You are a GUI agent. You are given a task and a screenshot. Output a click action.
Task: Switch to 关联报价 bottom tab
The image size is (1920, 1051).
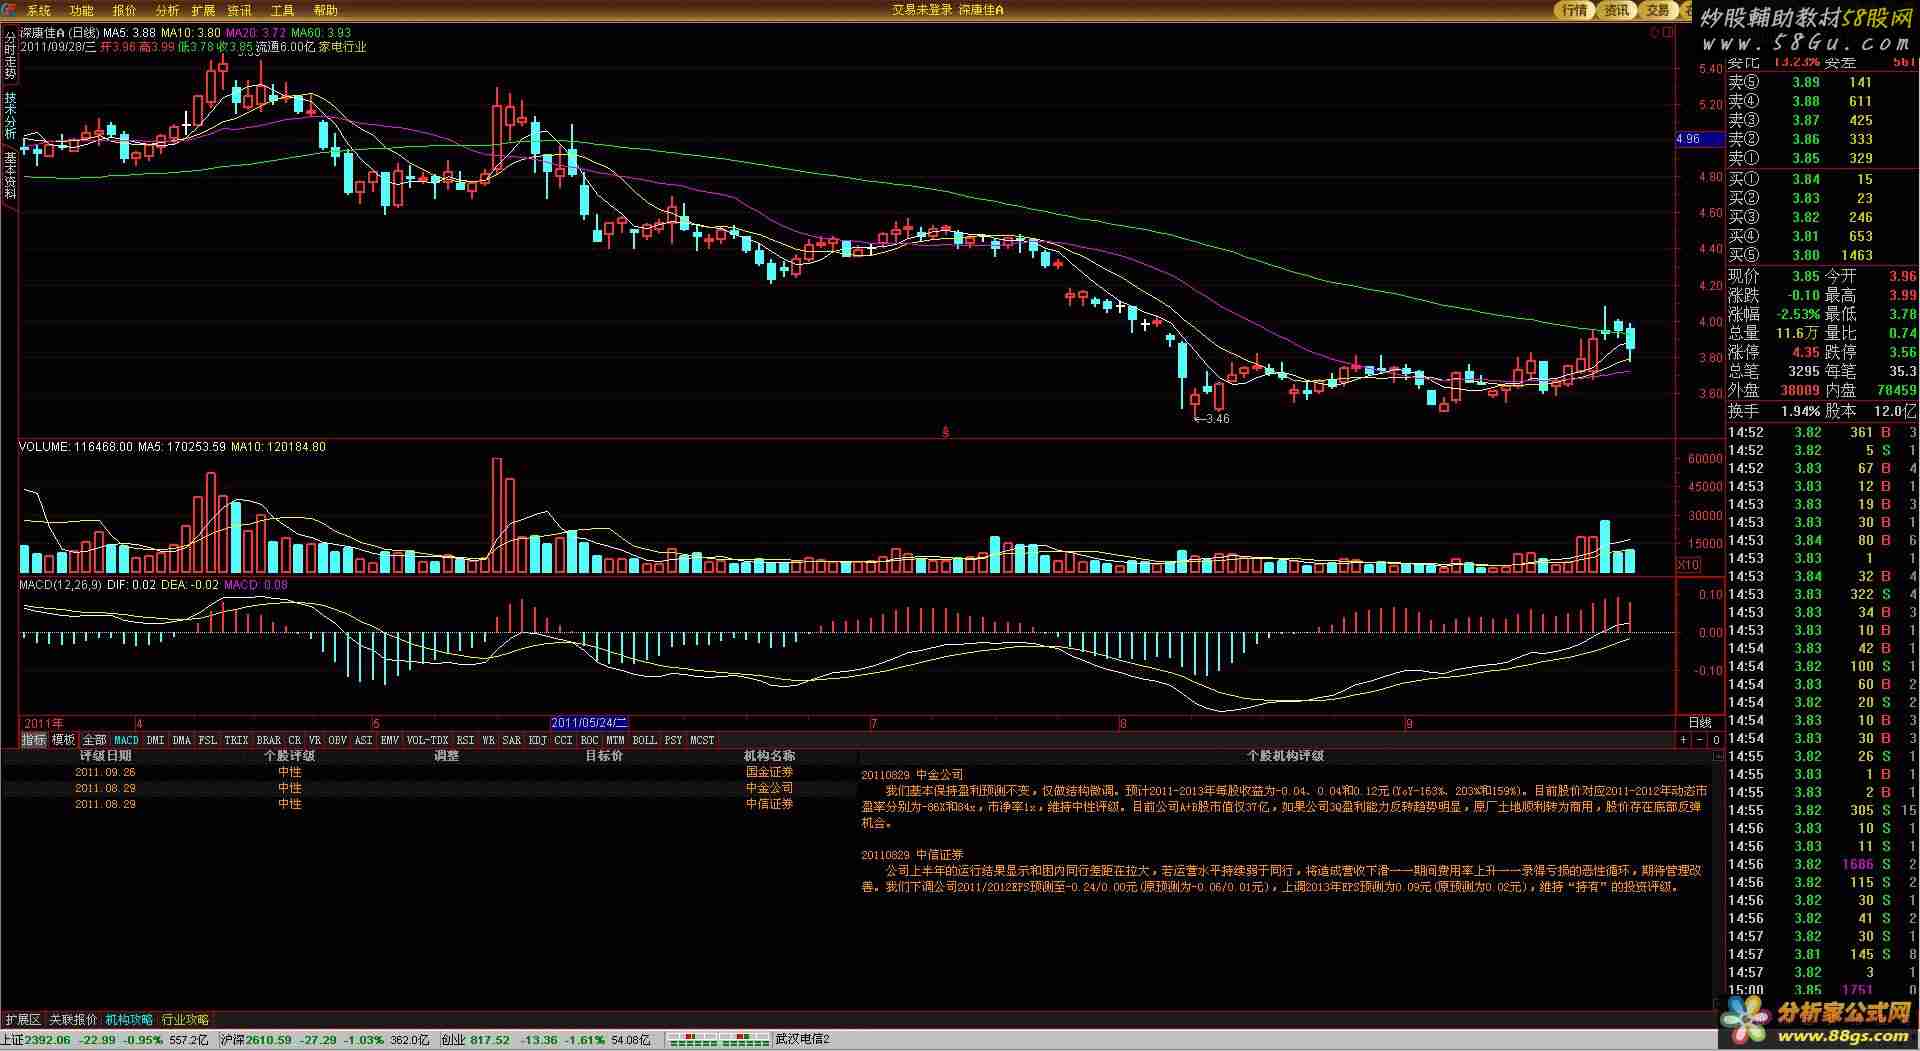click(x=74, y=1020)
